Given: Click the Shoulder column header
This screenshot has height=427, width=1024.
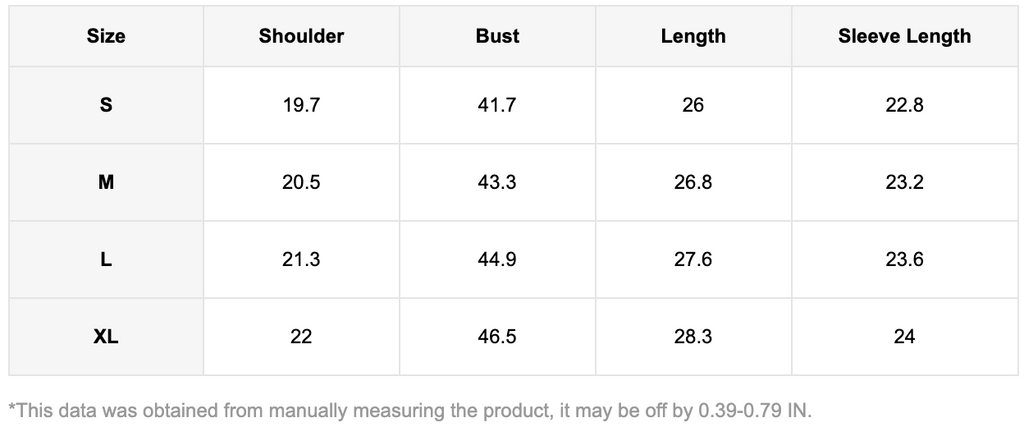Looking at the screenshot, I should (301, 36).
